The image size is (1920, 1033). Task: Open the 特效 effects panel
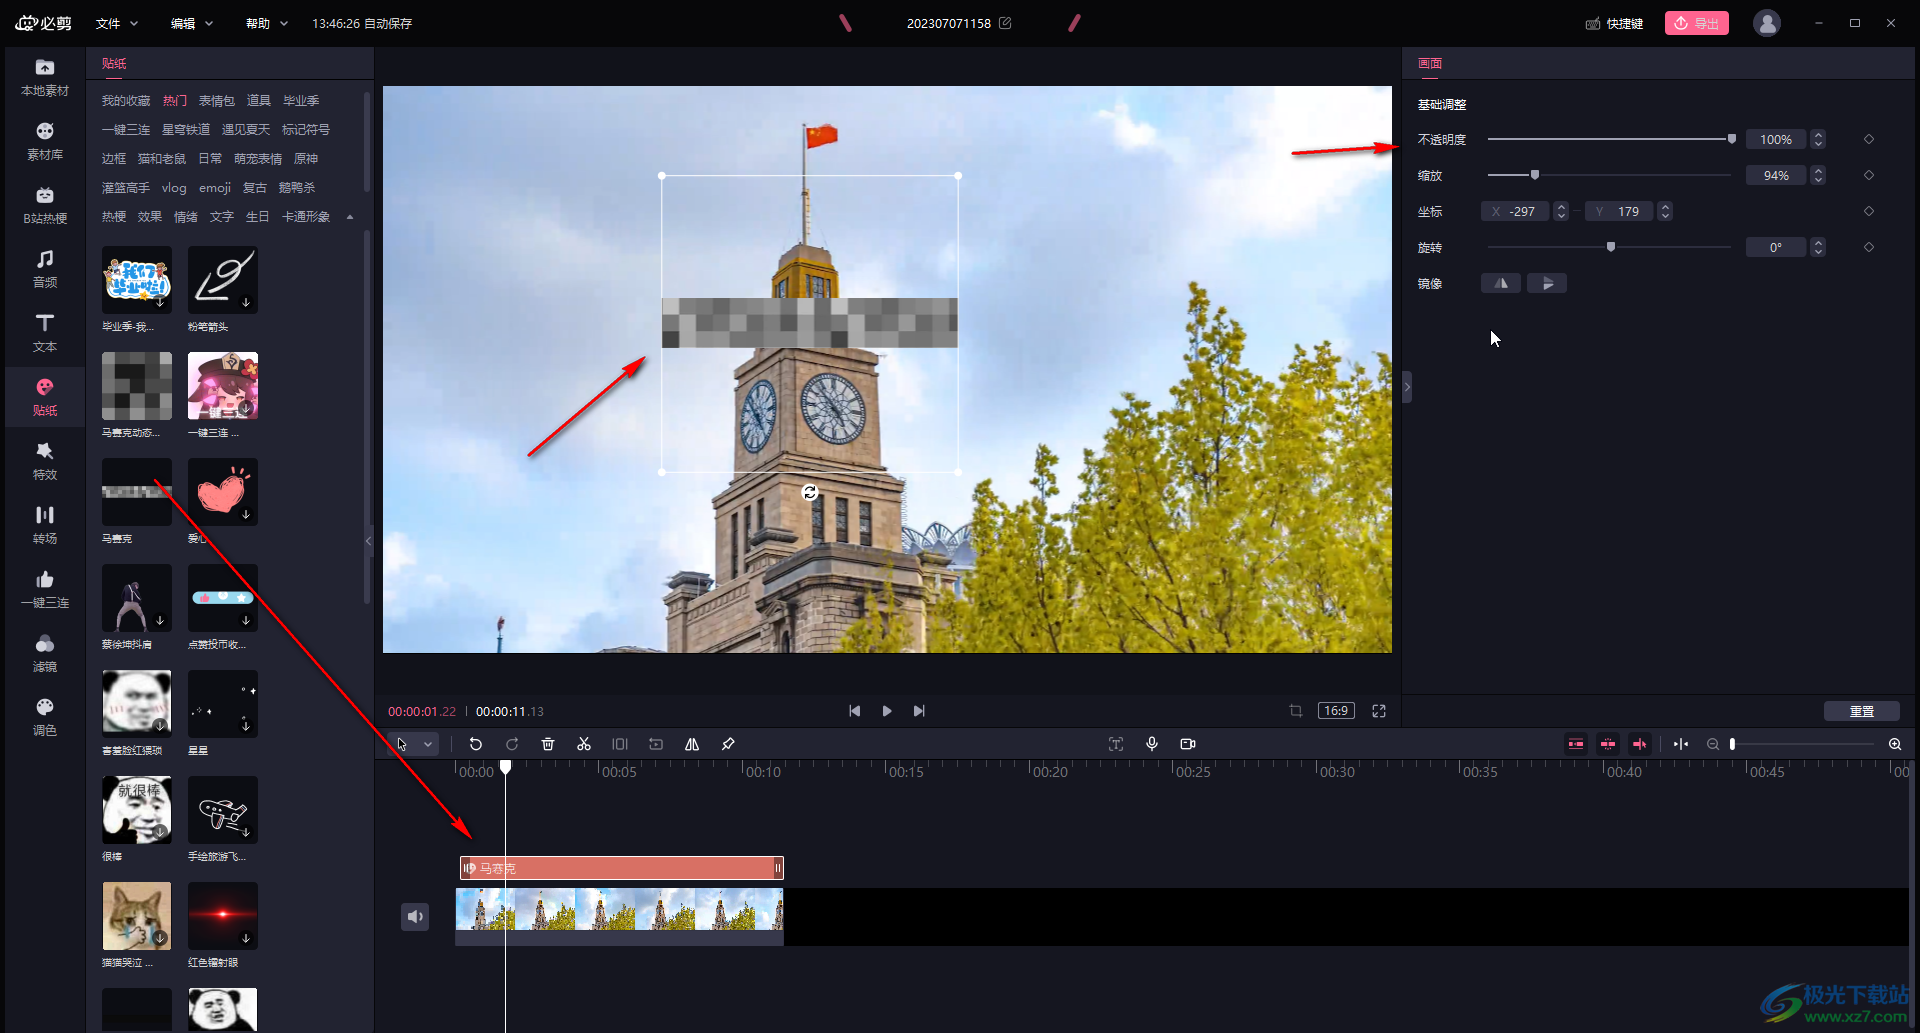tap(45, 462)
